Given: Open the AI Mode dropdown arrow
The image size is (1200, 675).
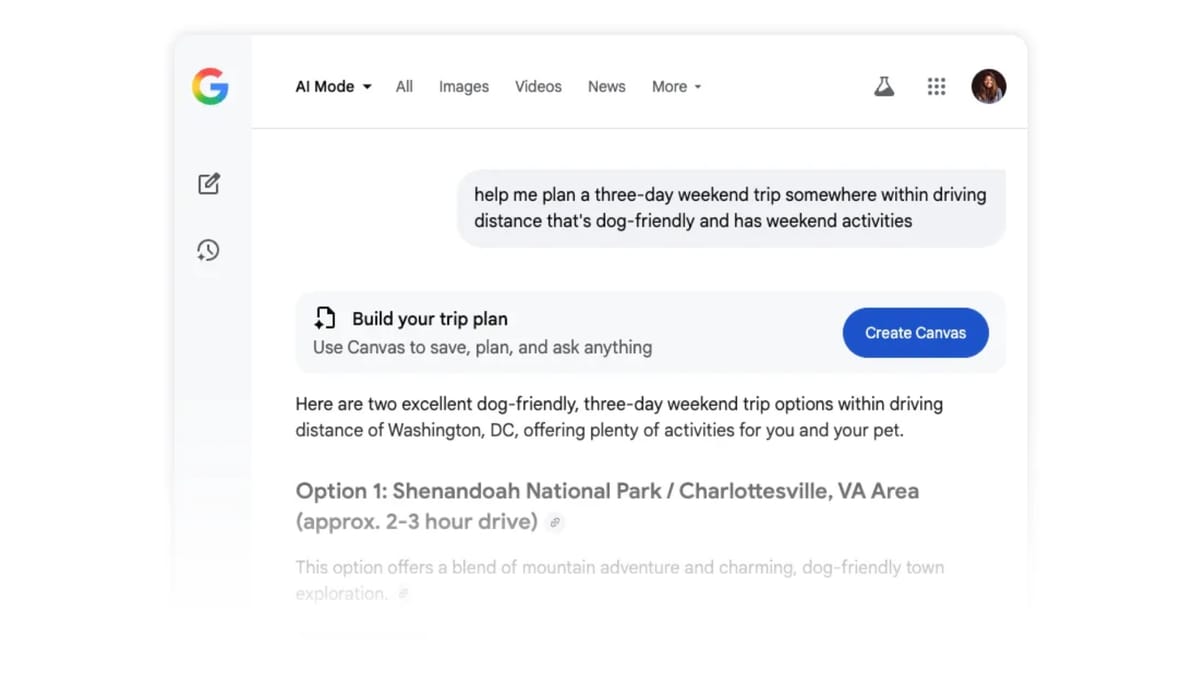Looking at the screenshot, I should coord(367,86).
